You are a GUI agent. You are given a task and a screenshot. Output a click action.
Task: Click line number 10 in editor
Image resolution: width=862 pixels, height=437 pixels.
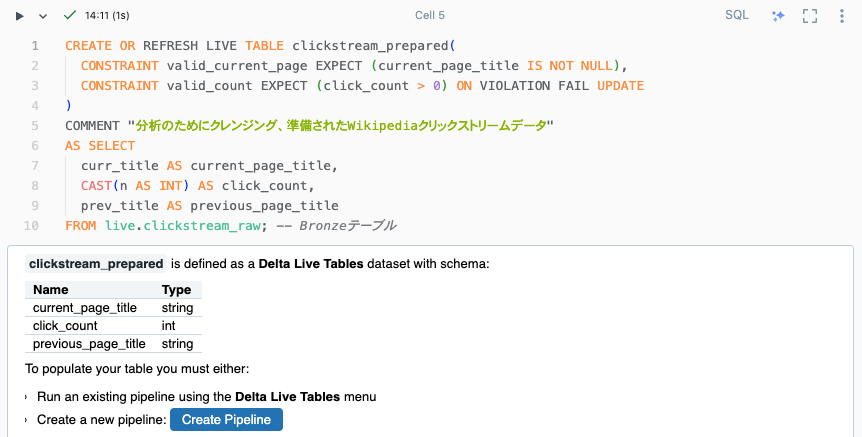31,225
